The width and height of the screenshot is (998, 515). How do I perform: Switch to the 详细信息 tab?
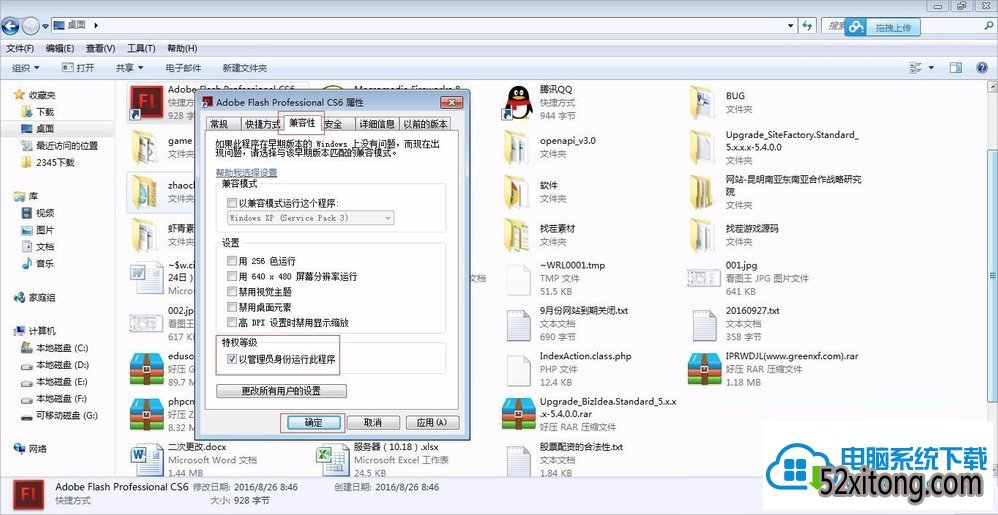pyautogui.click(x=377, y=125)
